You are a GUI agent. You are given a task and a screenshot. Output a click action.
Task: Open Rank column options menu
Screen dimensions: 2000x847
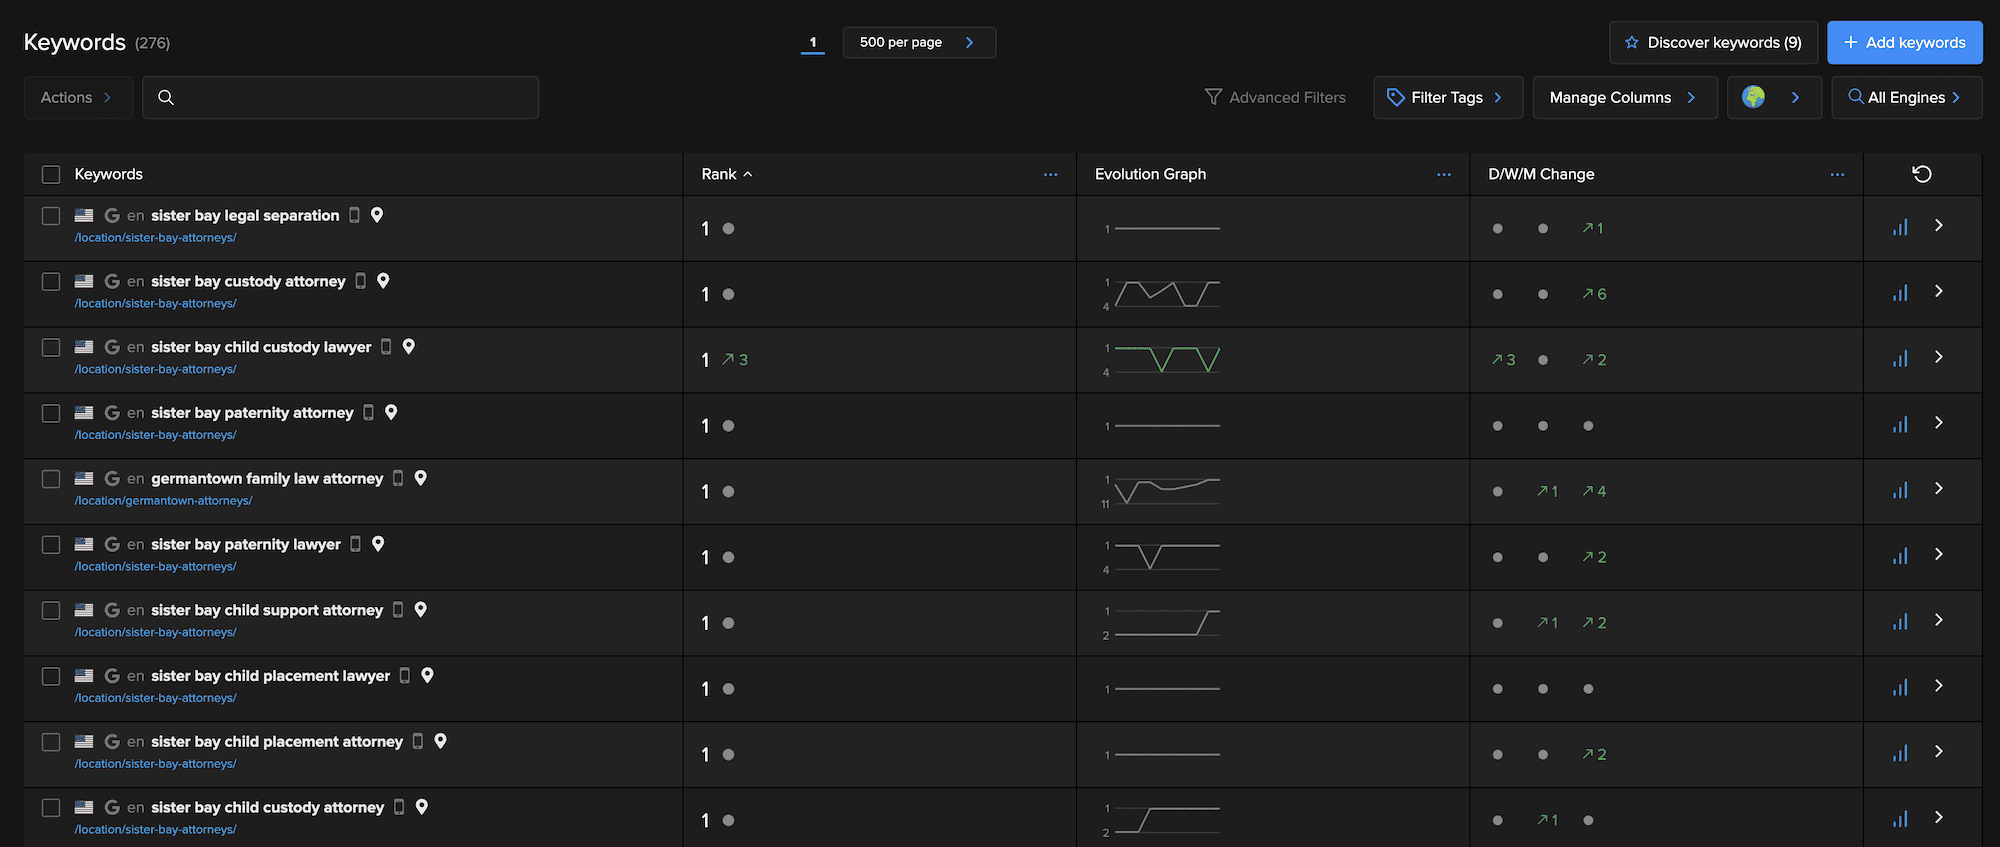pos(1050,174)
